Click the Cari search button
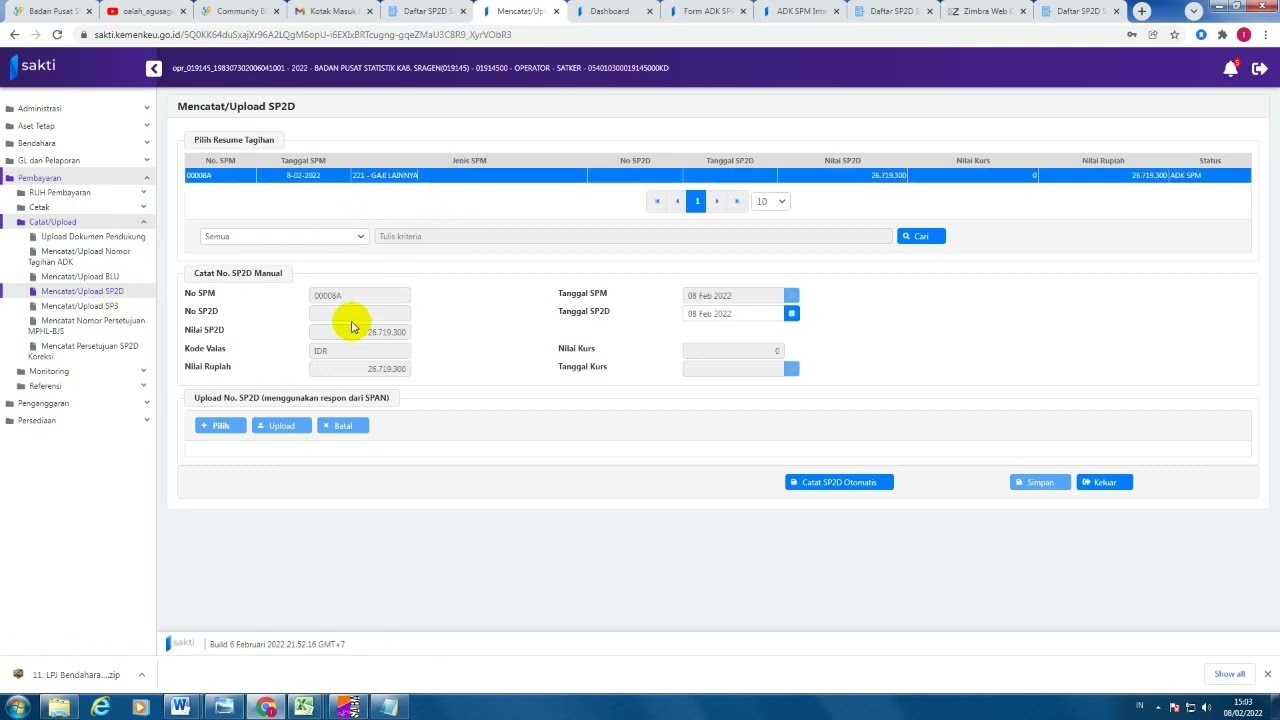The image size is (1280, 720). 921,236
